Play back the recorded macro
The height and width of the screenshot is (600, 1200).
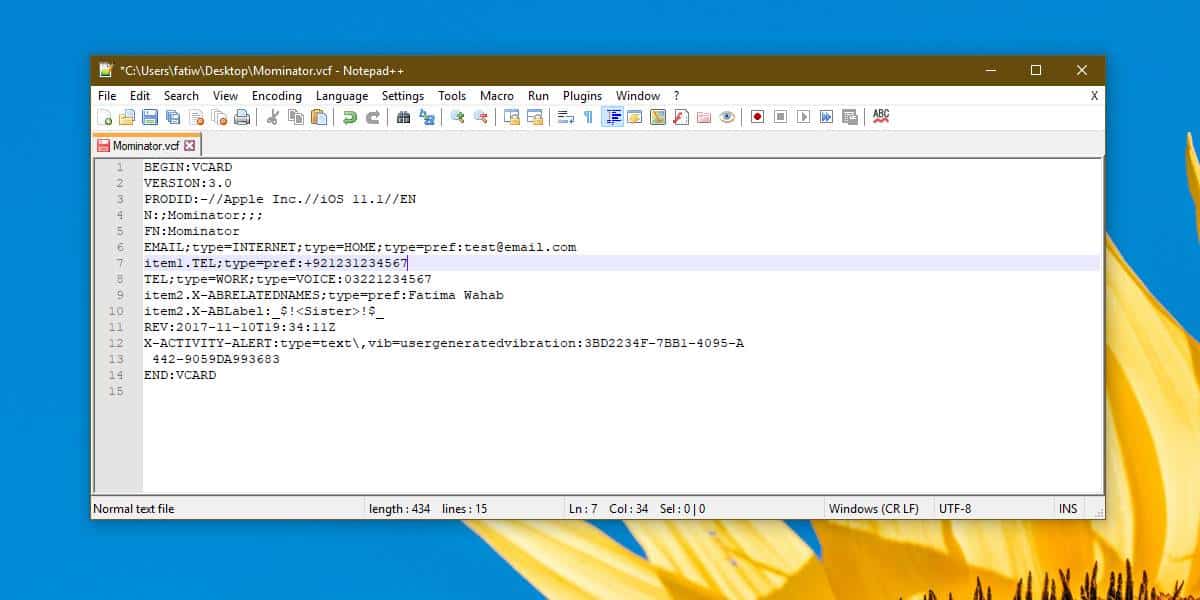[803, 117]
